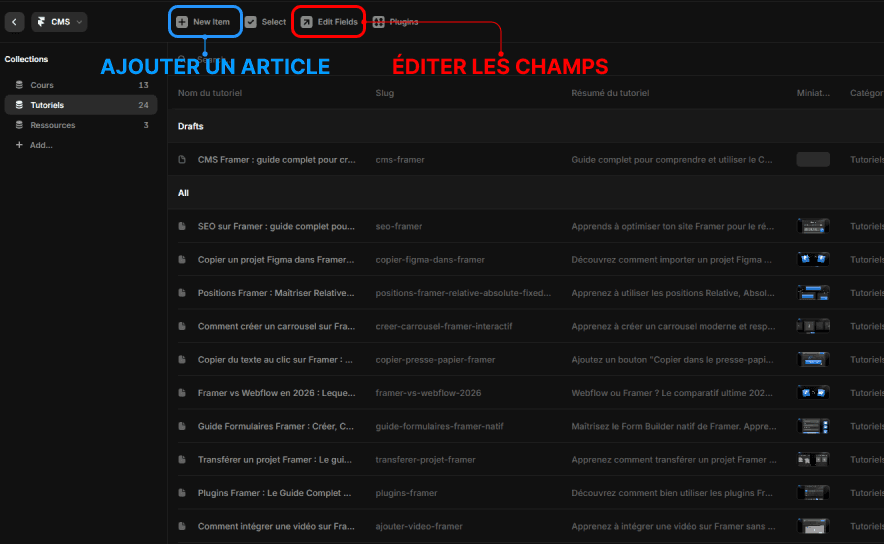884x544 pixels.
Task: Click the Webflow ou Framer ? Le comparatif summary
Action: click(672, 393)
